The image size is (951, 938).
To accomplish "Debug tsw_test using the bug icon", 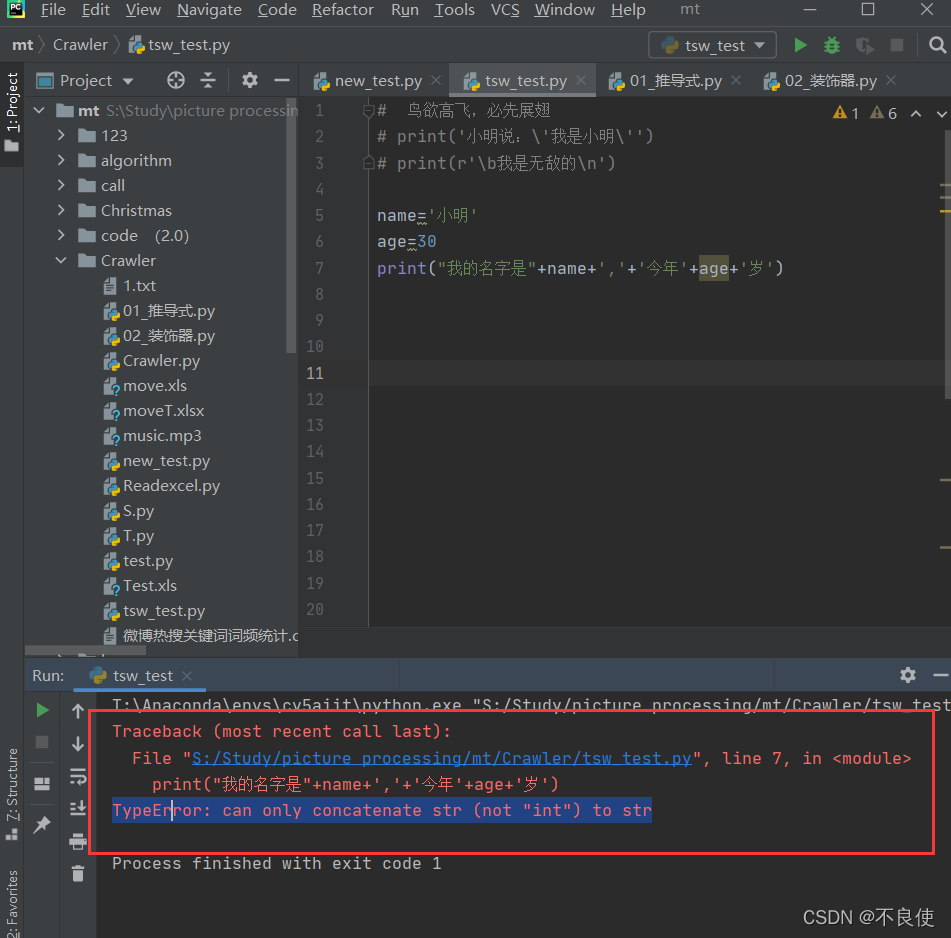I will 829,45.
